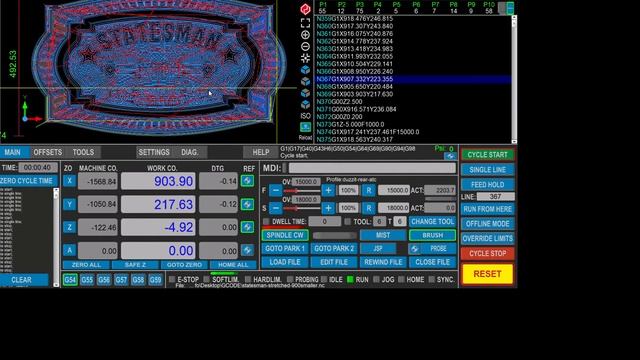
Task: Click the blue icon under Psi readout
Action: 450,156
